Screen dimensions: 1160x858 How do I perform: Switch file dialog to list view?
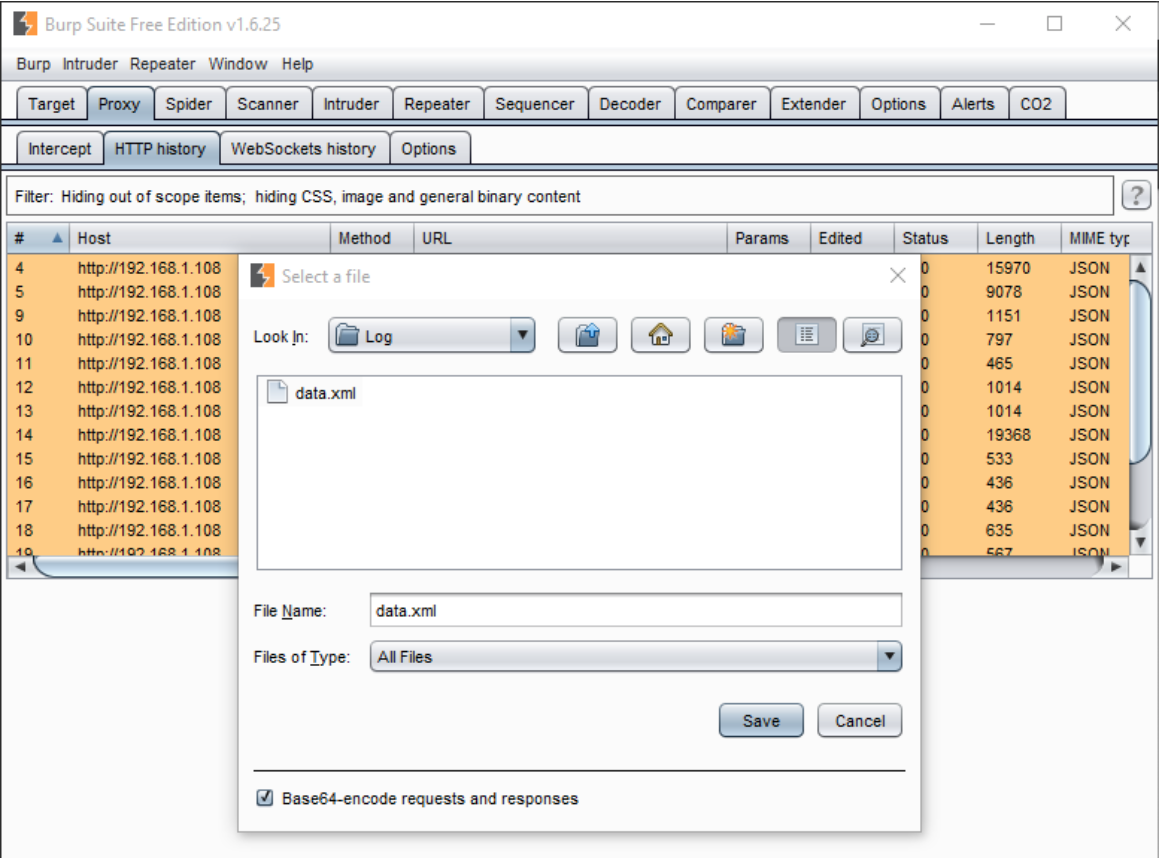click(x=806, y=336)
